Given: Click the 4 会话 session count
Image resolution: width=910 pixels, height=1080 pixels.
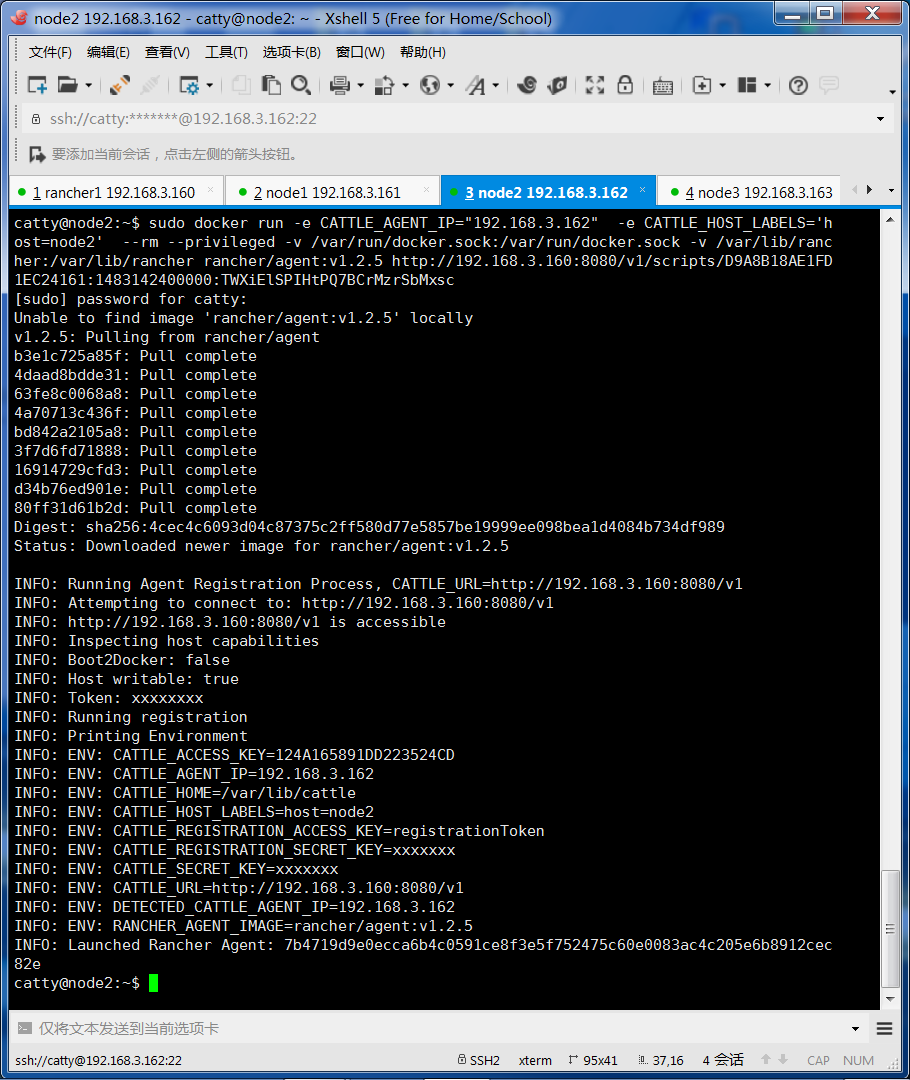Looking at the screenshot, I should (723, 1060).
